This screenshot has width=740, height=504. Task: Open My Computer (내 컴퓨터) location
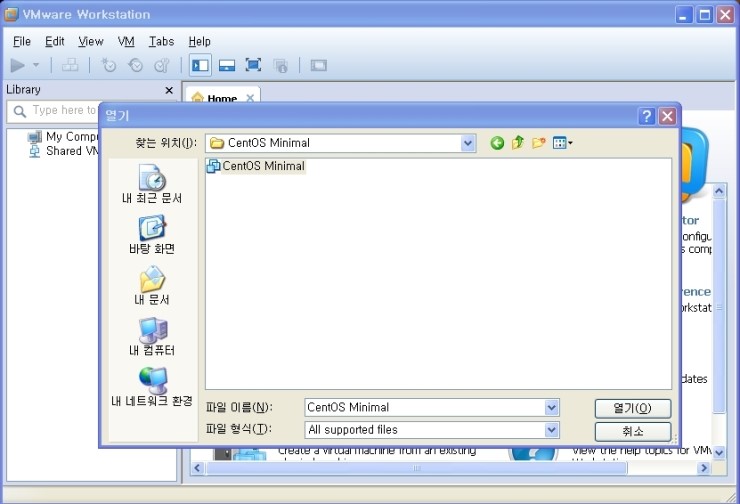click(152, 337)
